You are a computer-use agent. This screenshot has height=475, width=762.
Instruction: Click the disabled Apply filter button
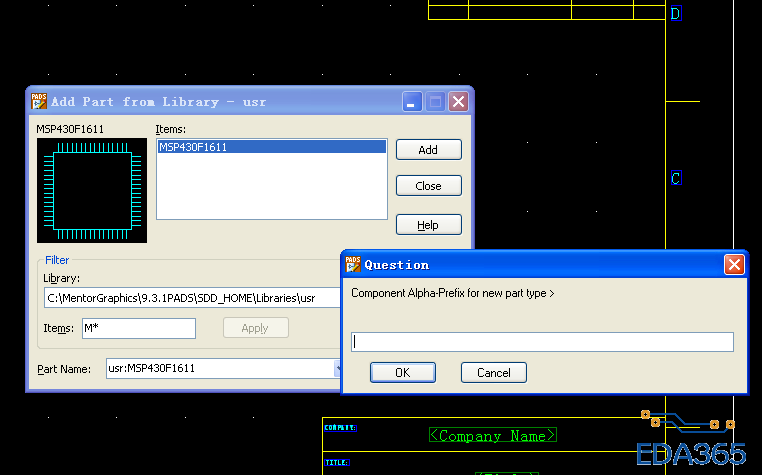pyautogui.click(x=256, y=328)
